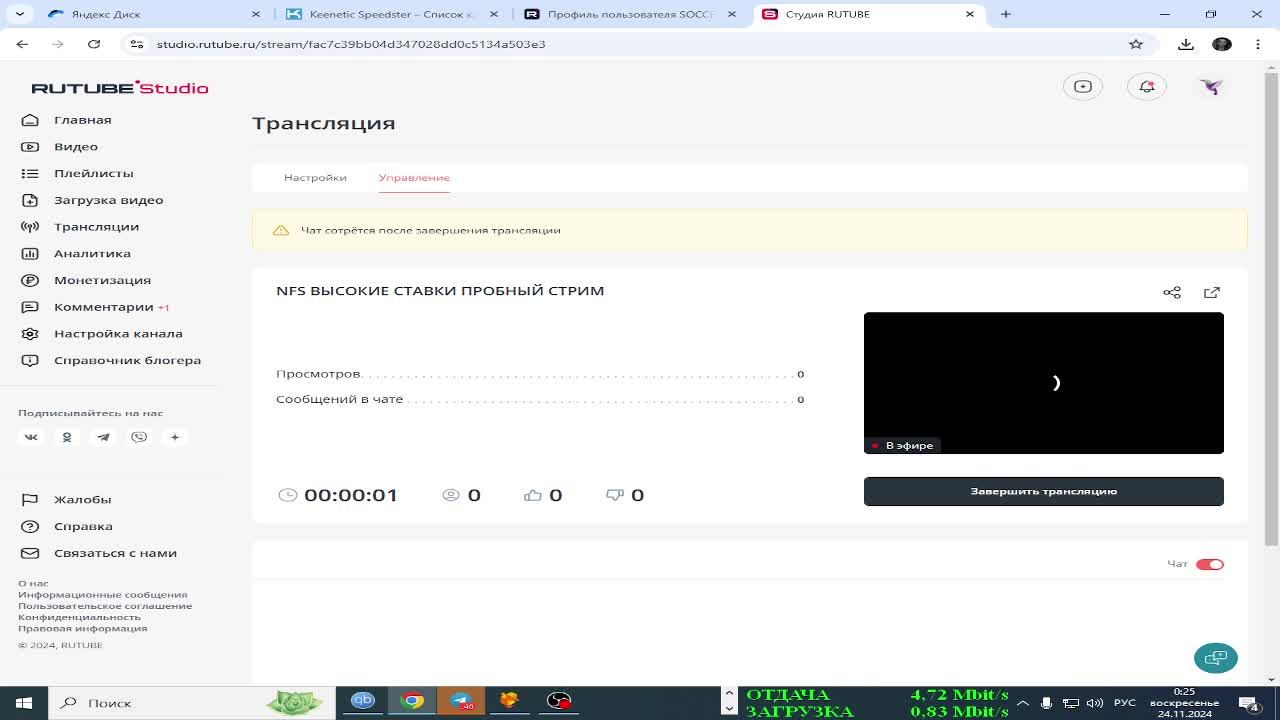Click the Telegram social icon

(103, 437)
